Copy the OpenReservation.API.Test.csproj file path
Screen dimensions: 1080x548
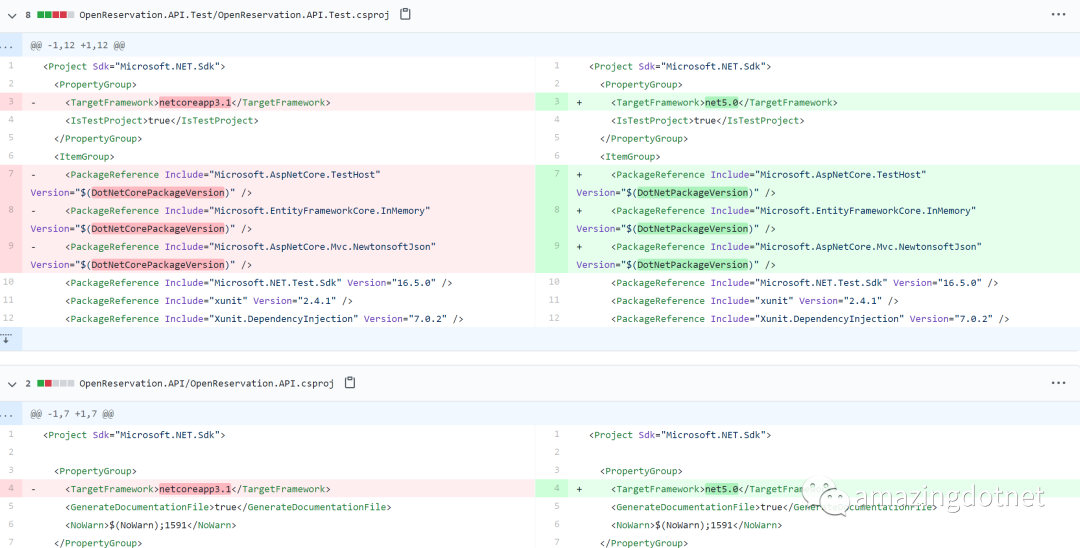(x=405, y=14)
